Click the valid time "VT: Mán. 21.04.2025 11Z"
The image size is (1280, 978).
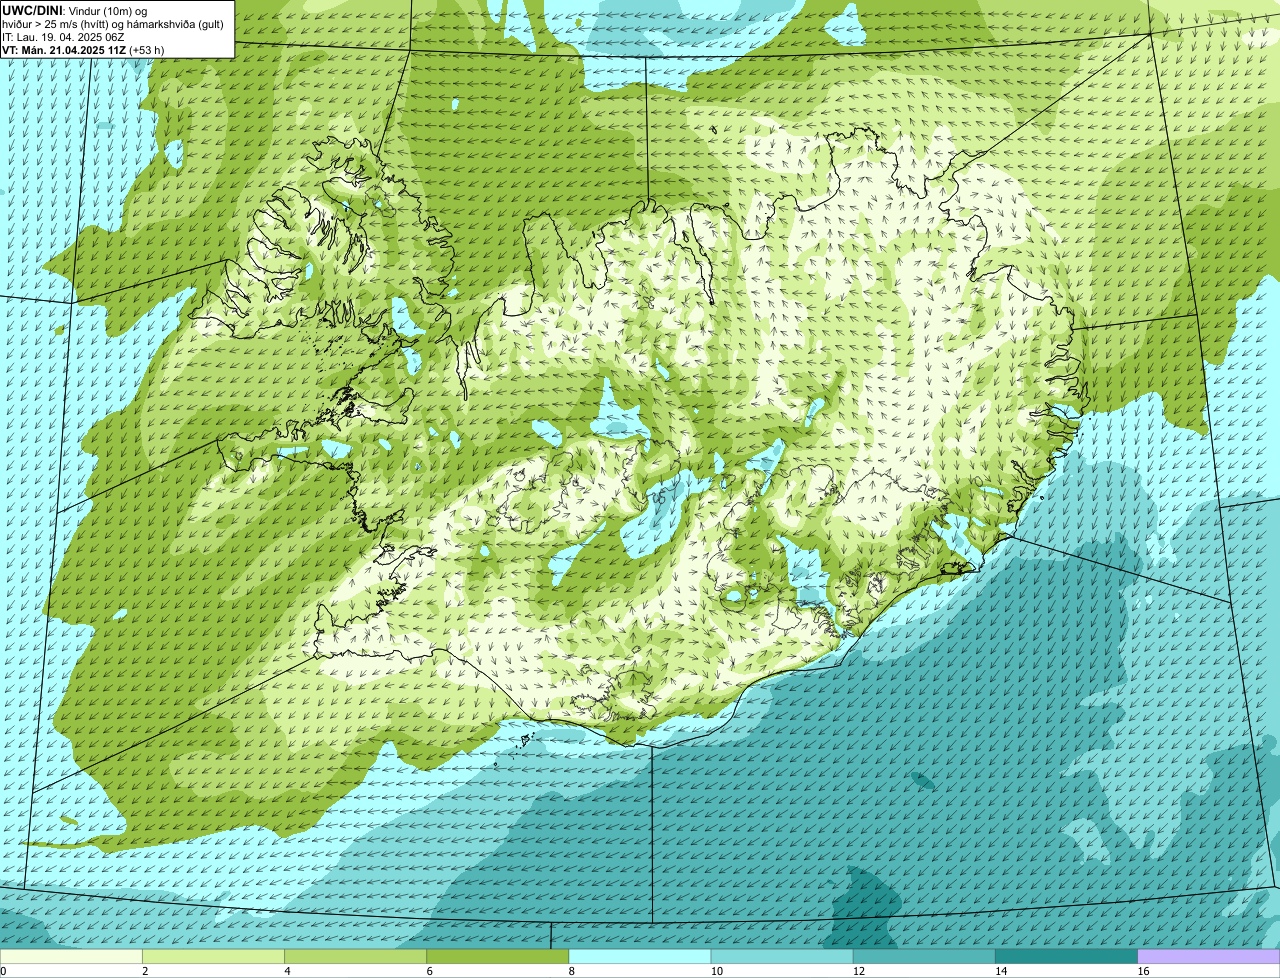point(64,50)
